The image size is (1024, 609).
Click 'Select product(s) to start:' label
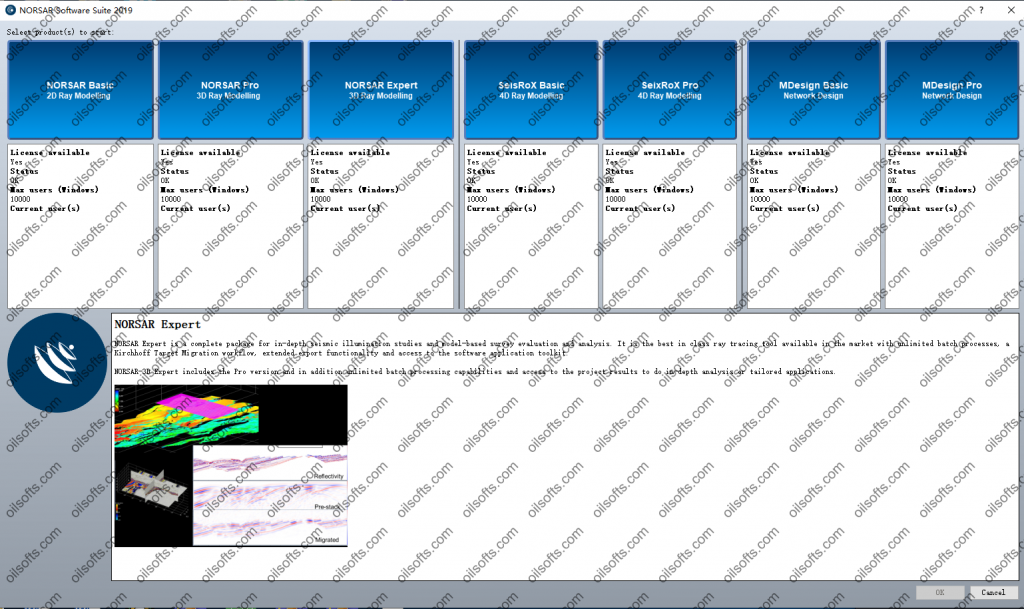(x=60, y=32)
